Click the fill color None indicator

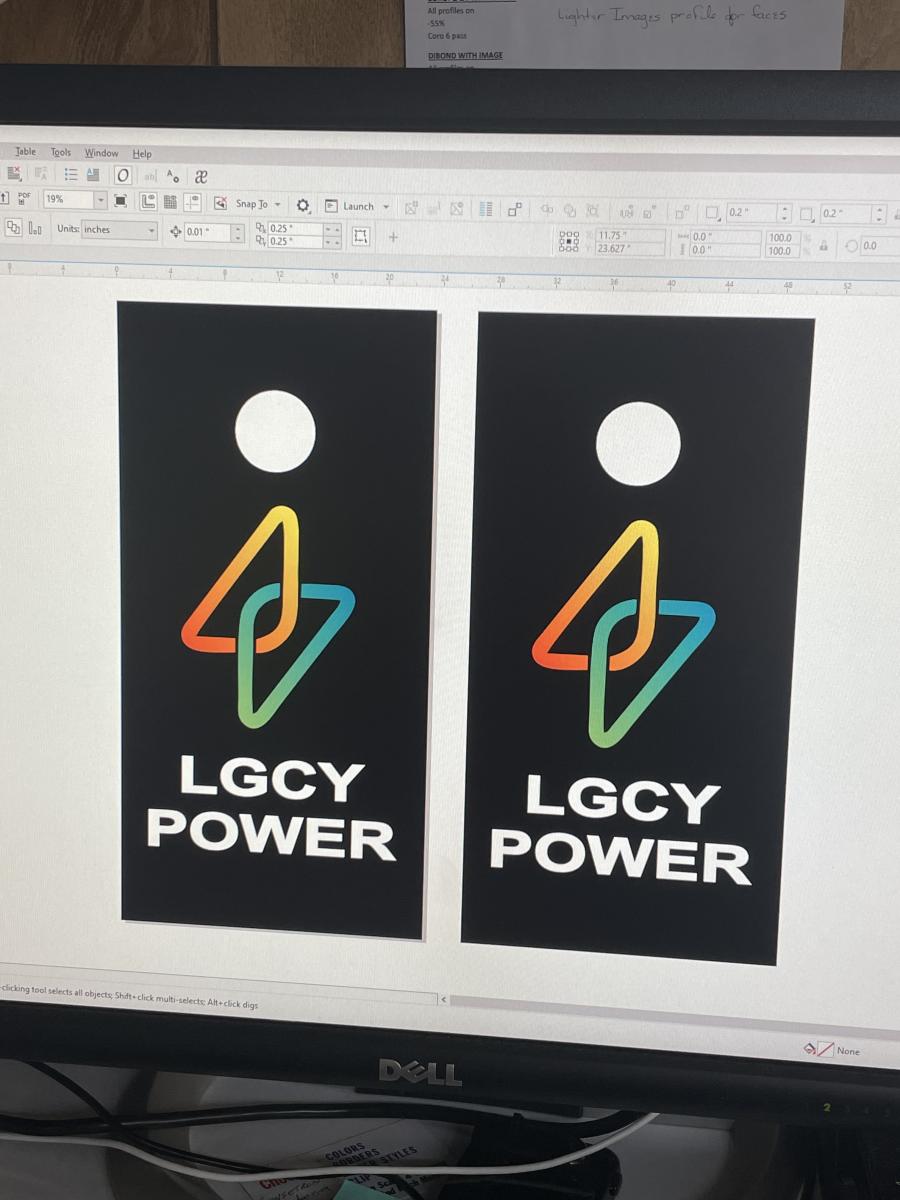(833, 1050)
